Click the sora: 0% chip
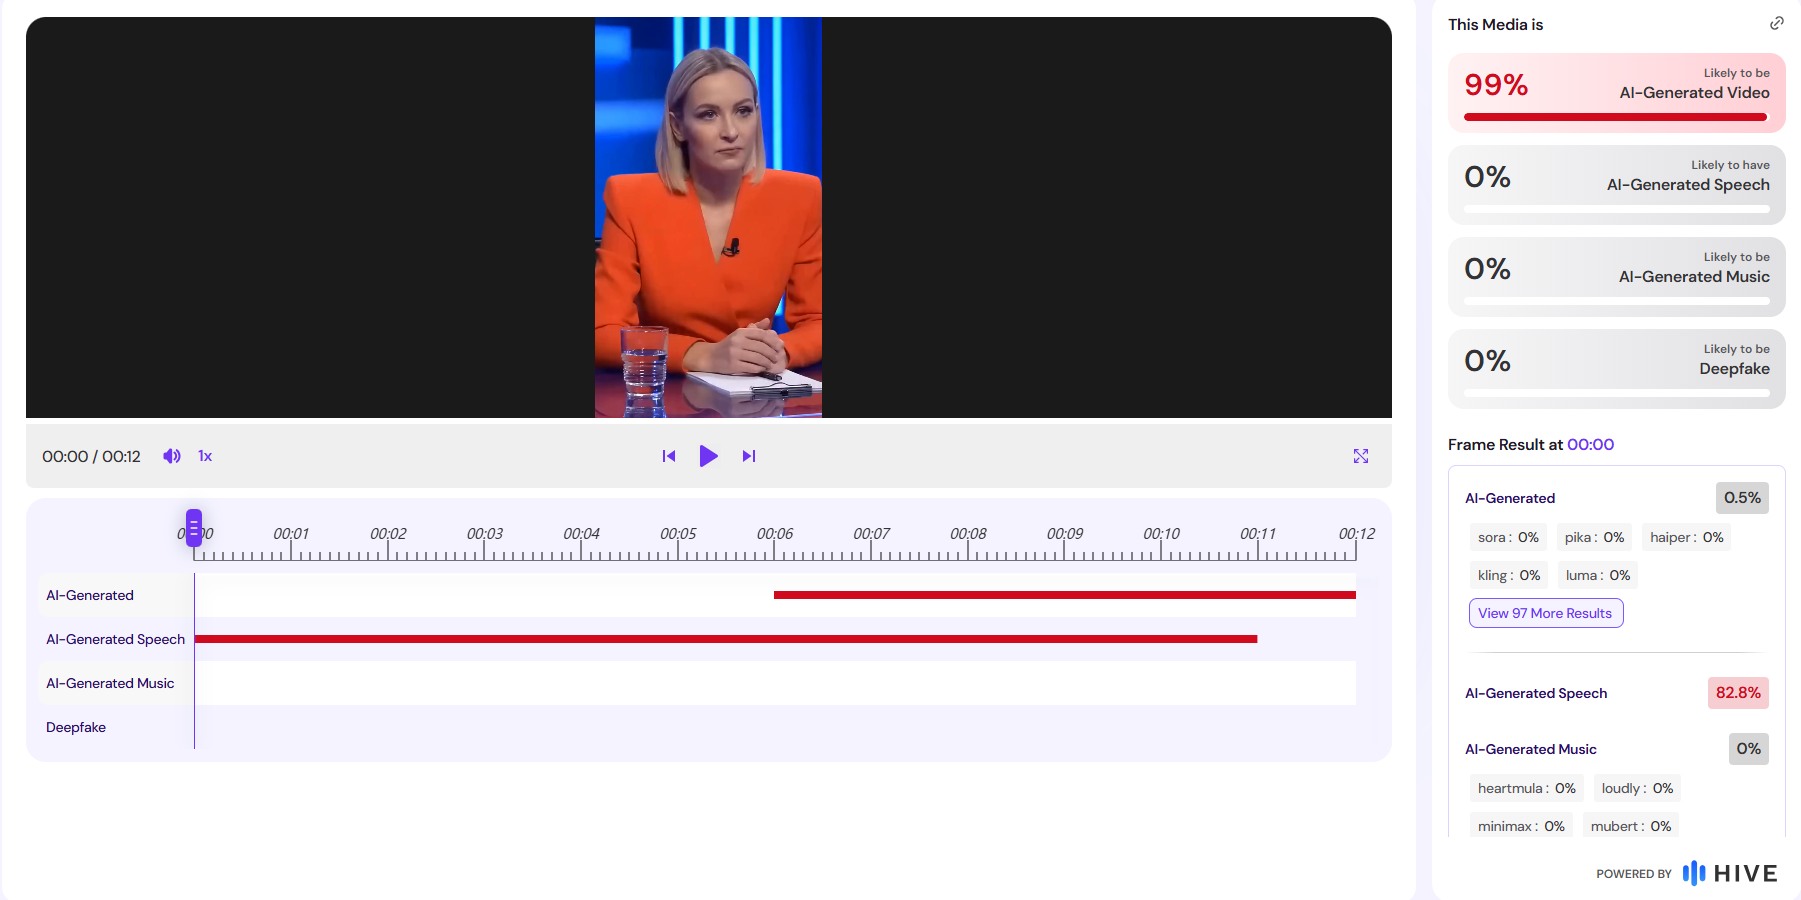This screenshot has height=900, width=1801. tap(1508, 537)
